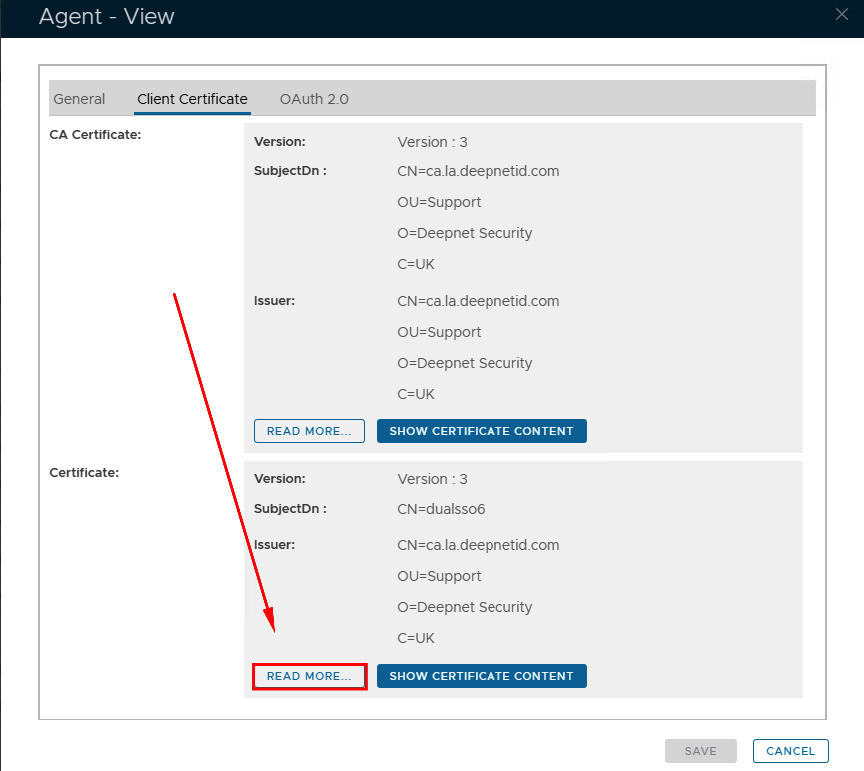864x771 pixels.
Task: Click the Agent - View dialog title
Action: (x=106, y=17)
